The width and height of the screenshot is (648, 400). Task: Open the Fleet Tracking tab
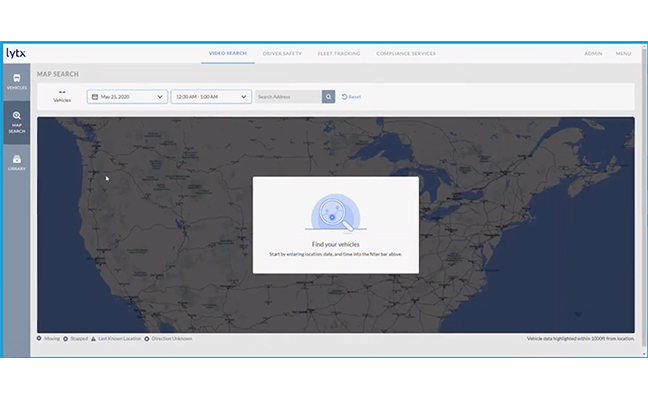[340, 53]
